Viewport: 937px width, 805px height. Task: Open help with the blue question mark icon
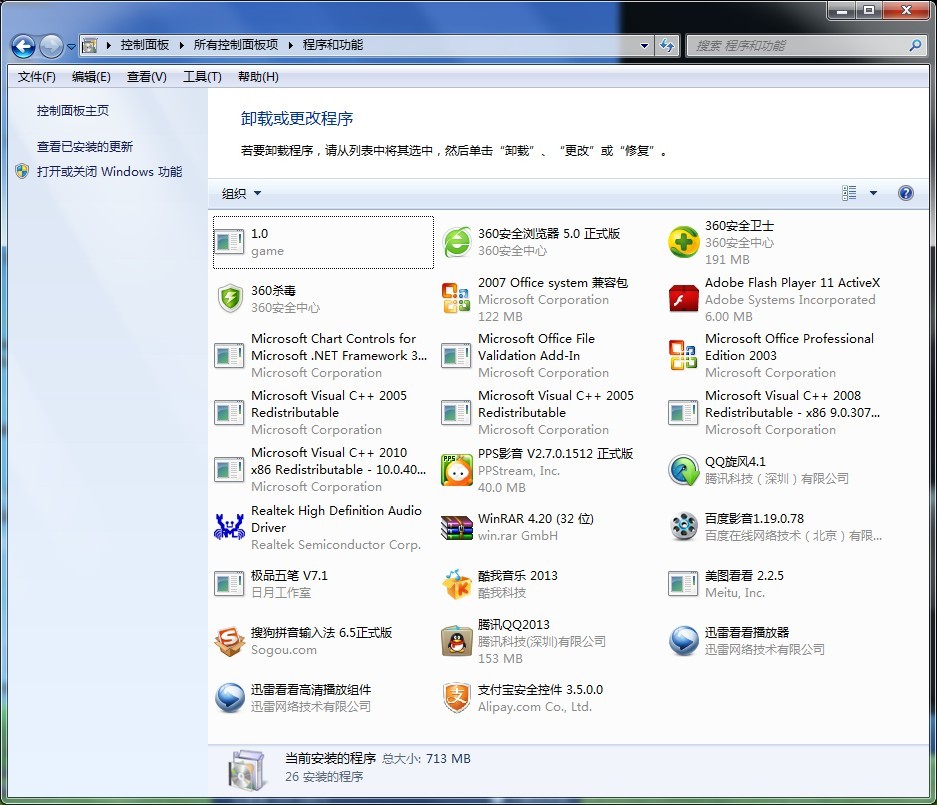pos(905,193)
